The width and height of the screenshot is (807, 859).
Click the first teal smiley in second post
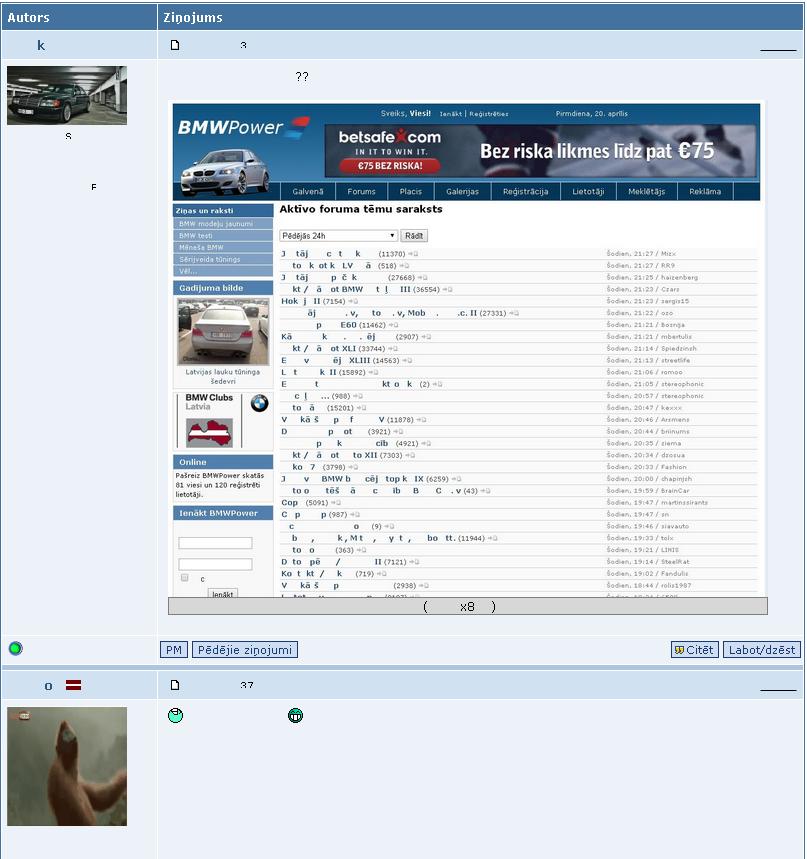pyautogui.click(x=175, y=715)
